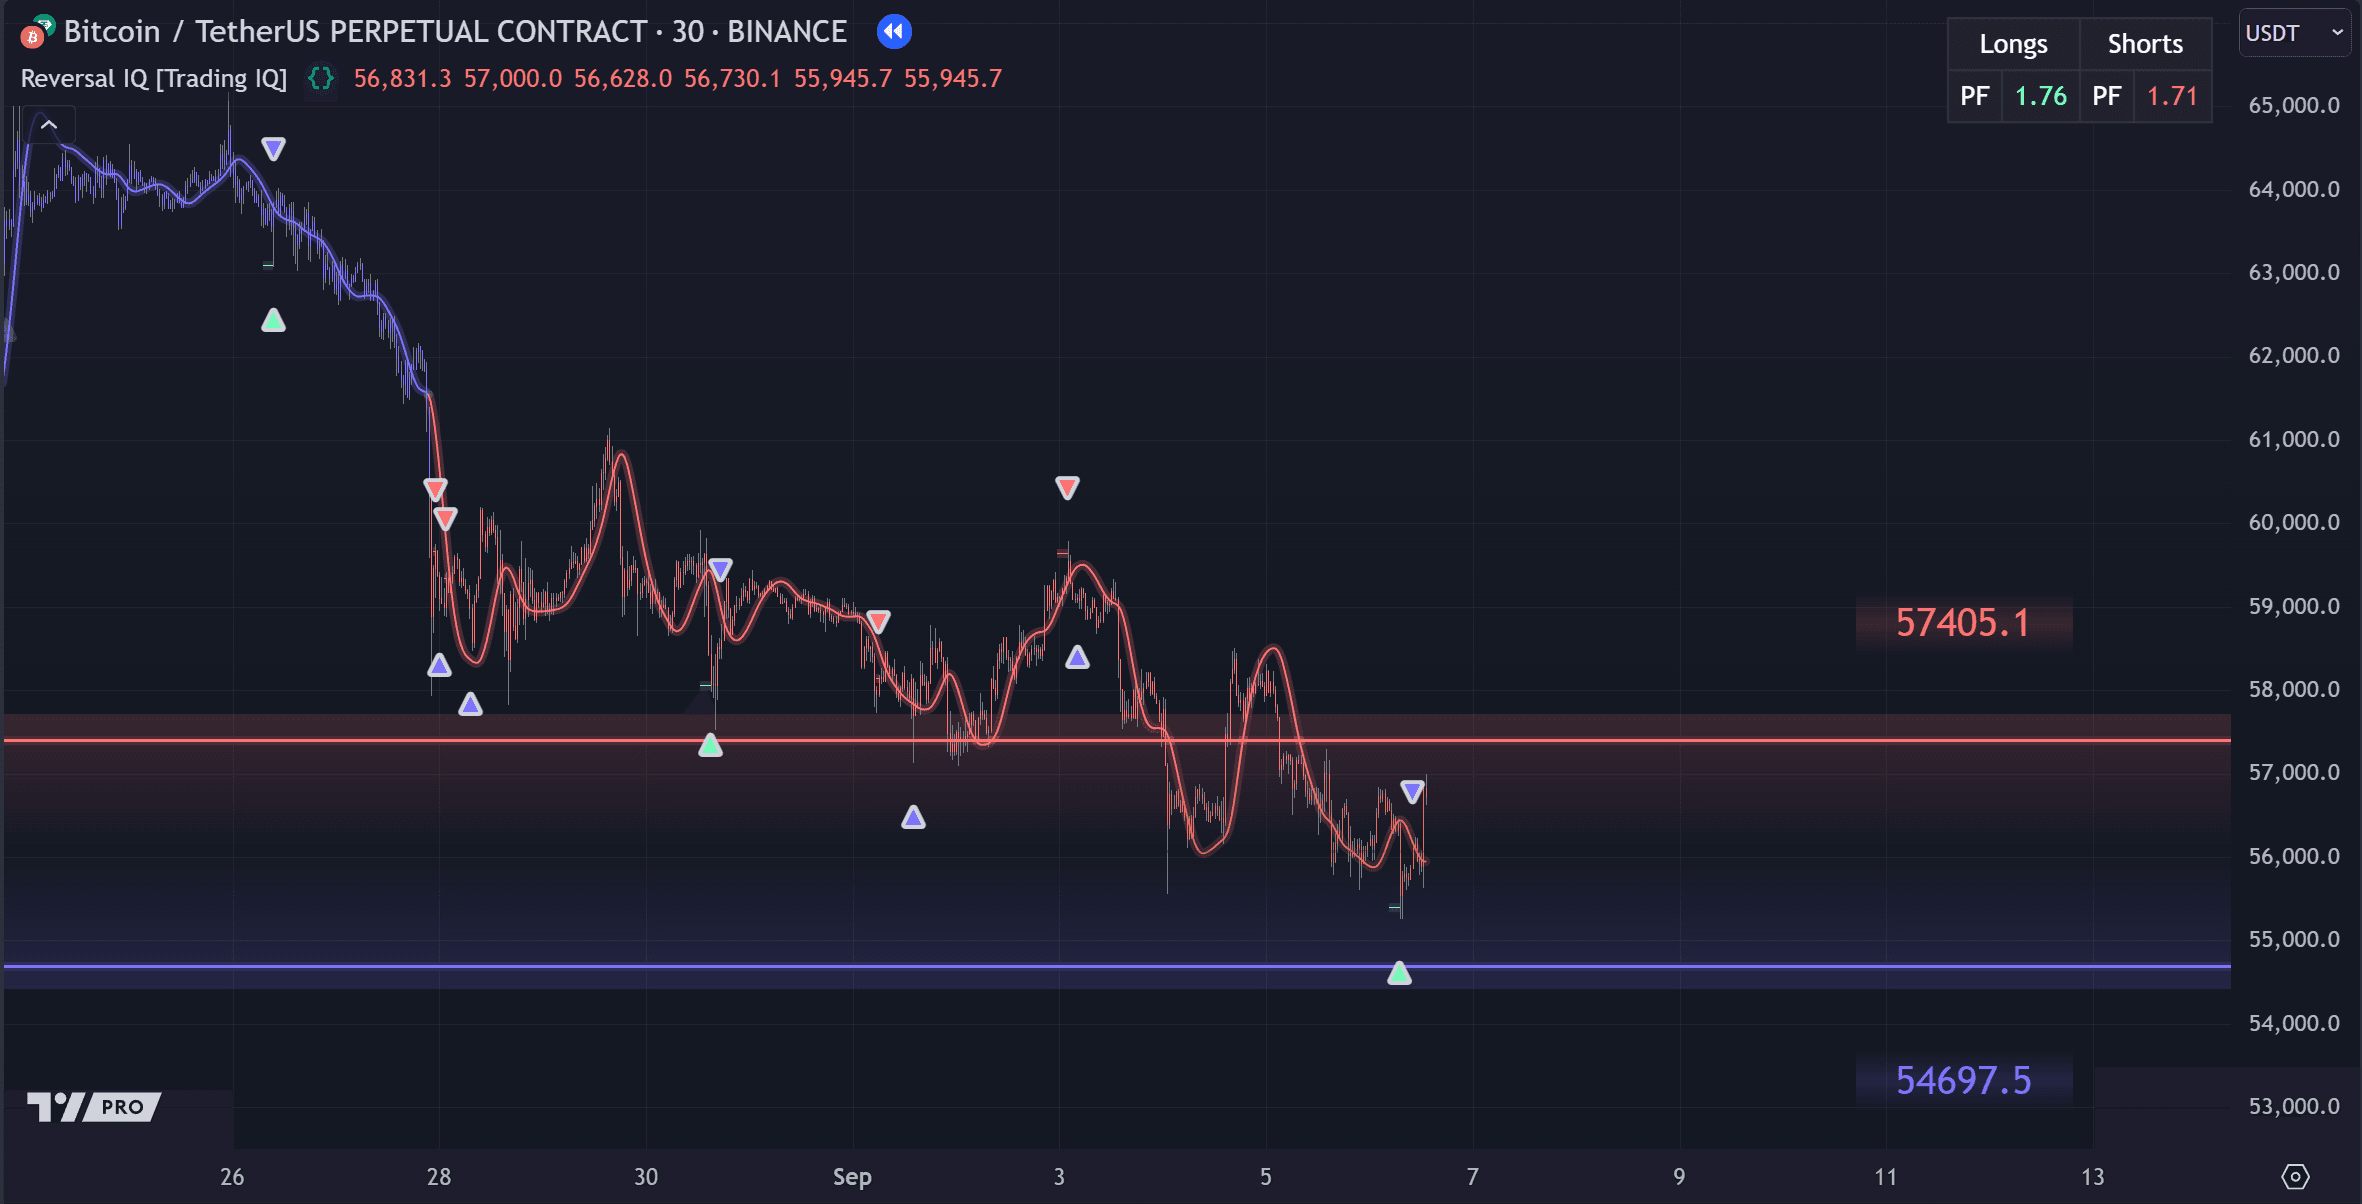Click the purple down-triangle at the chart's top left peak
2362x1204 pixels.
(273, 149)
